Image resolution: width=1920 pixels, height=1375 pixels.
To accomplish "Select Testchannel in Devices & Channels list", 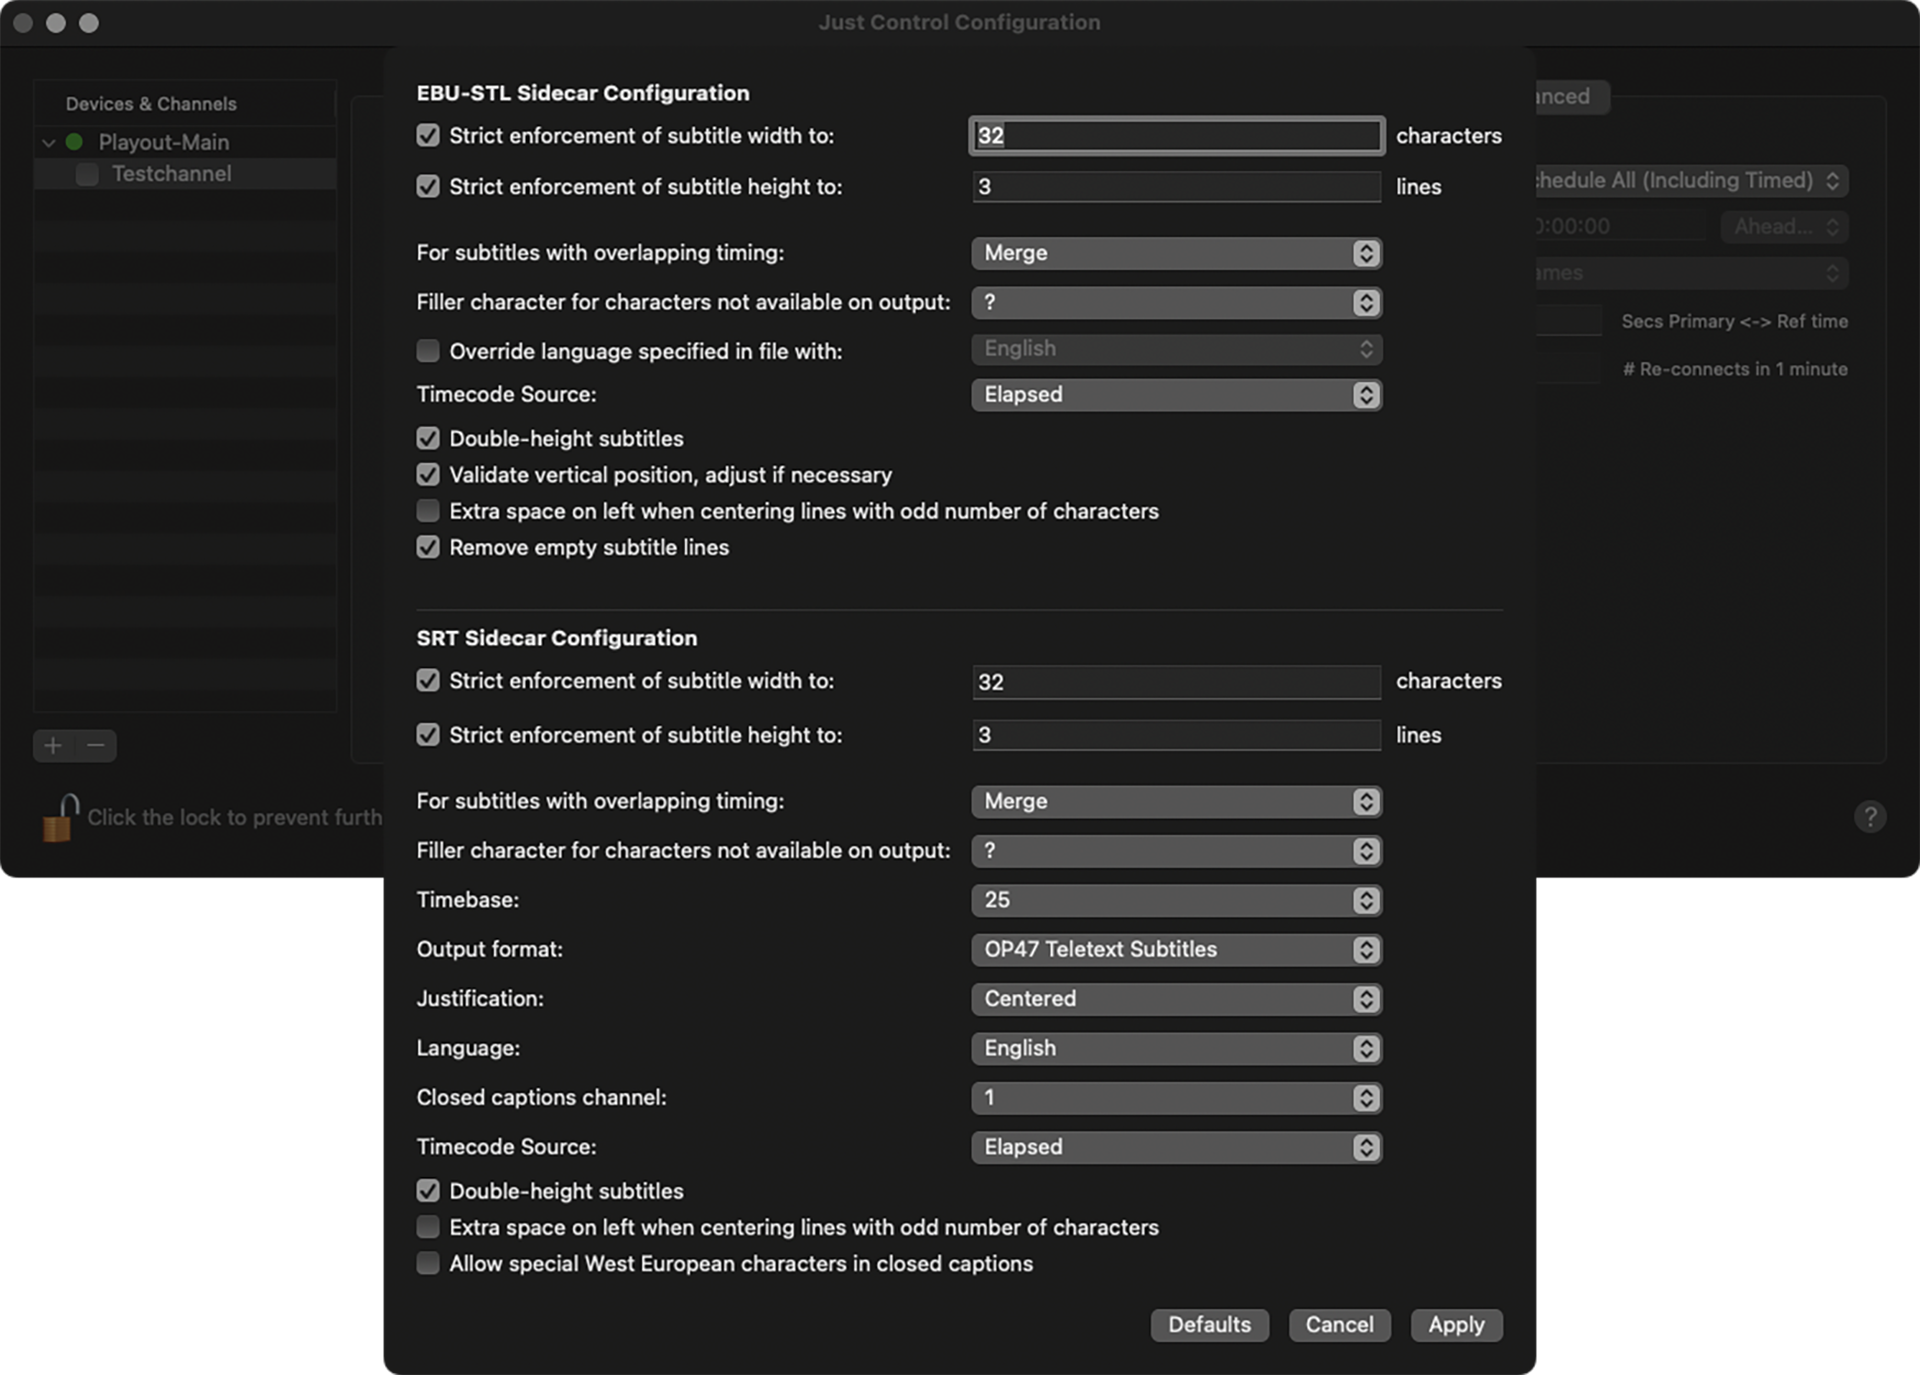I will tap(171, 174).
